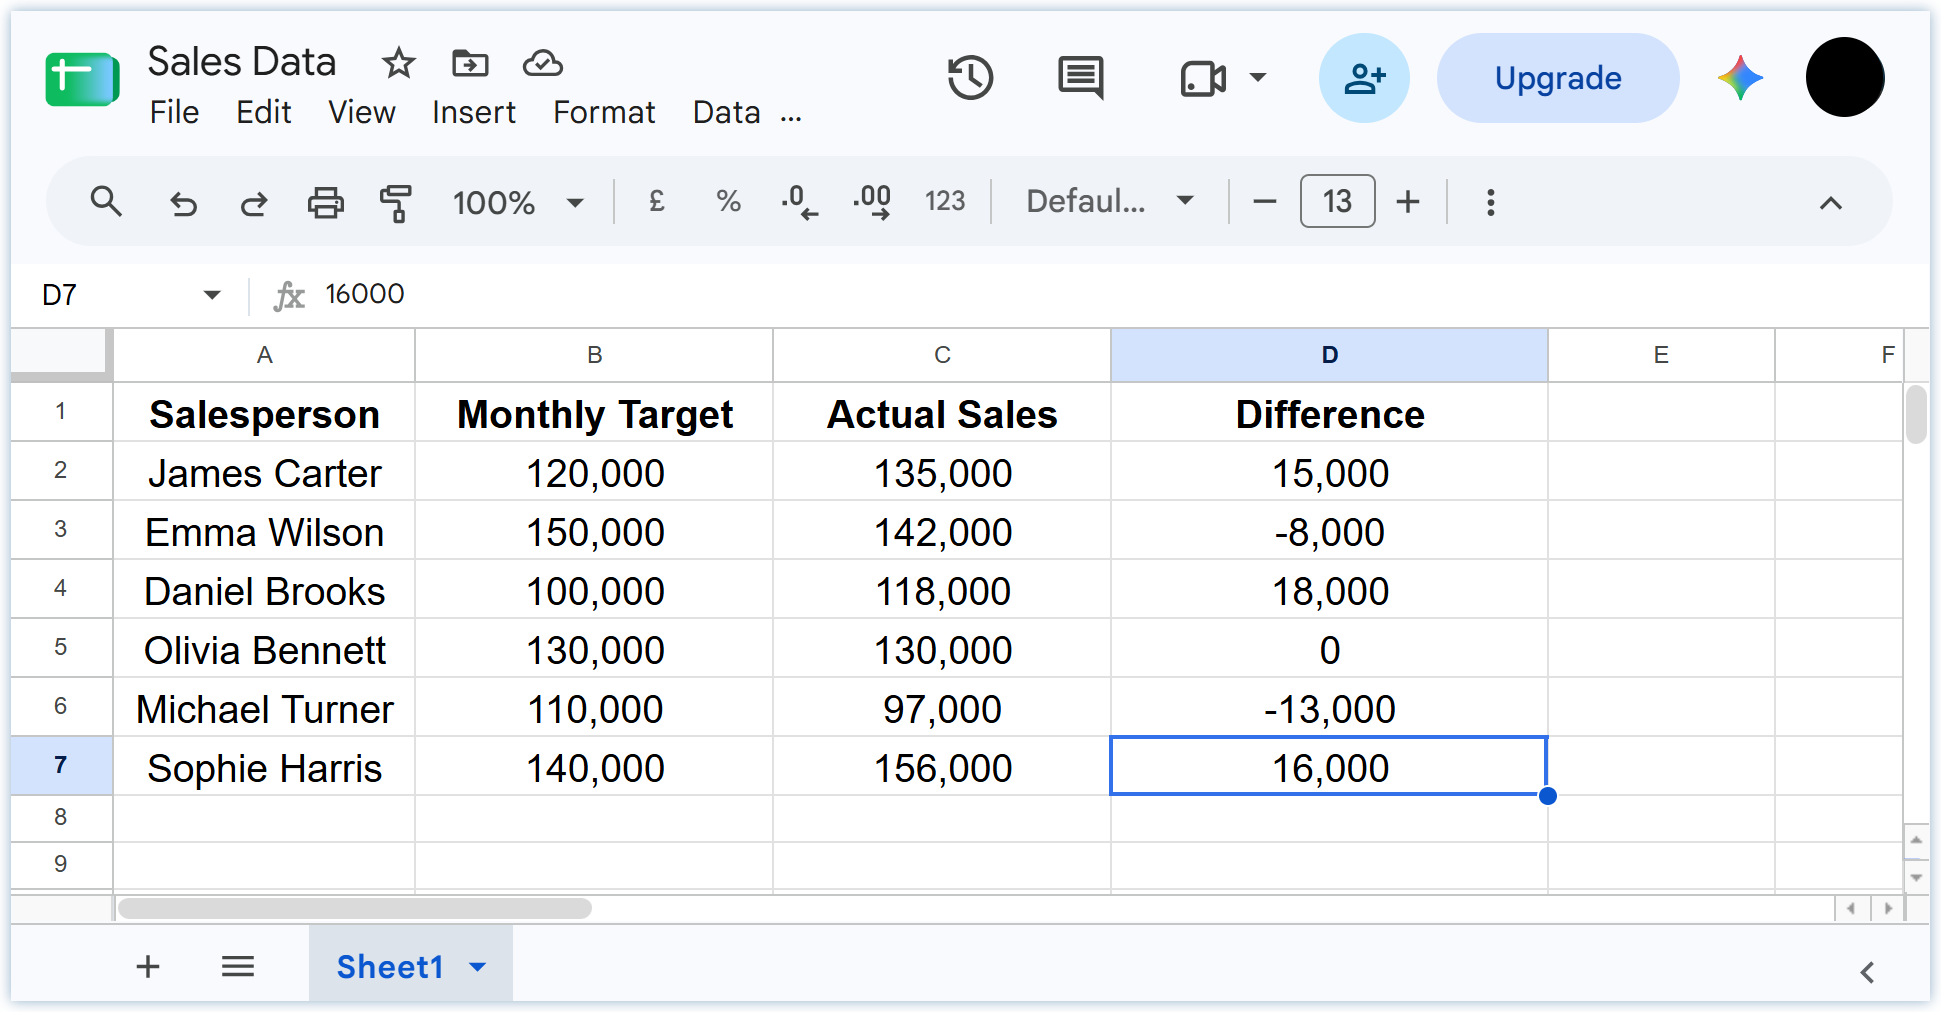Viewport: 1941px width, 1012px height.
Task: Click the D7 name box
Action: click(110, 295)
